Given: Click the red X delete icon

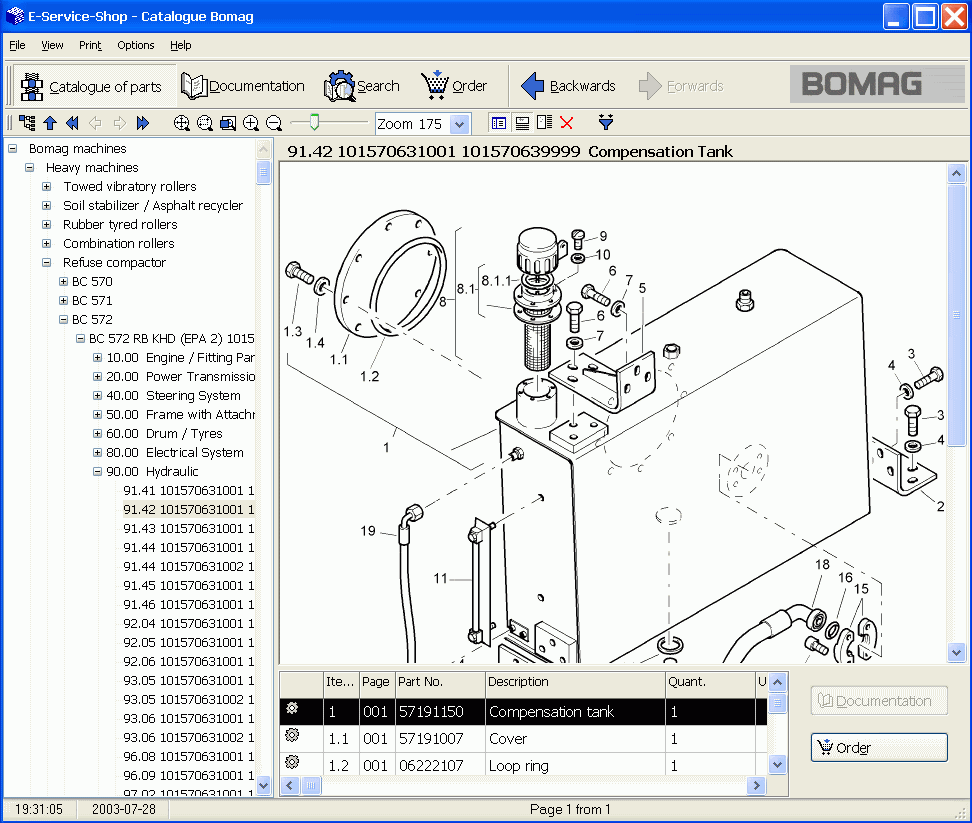Looking at the screenshot, I should (567, 123).
